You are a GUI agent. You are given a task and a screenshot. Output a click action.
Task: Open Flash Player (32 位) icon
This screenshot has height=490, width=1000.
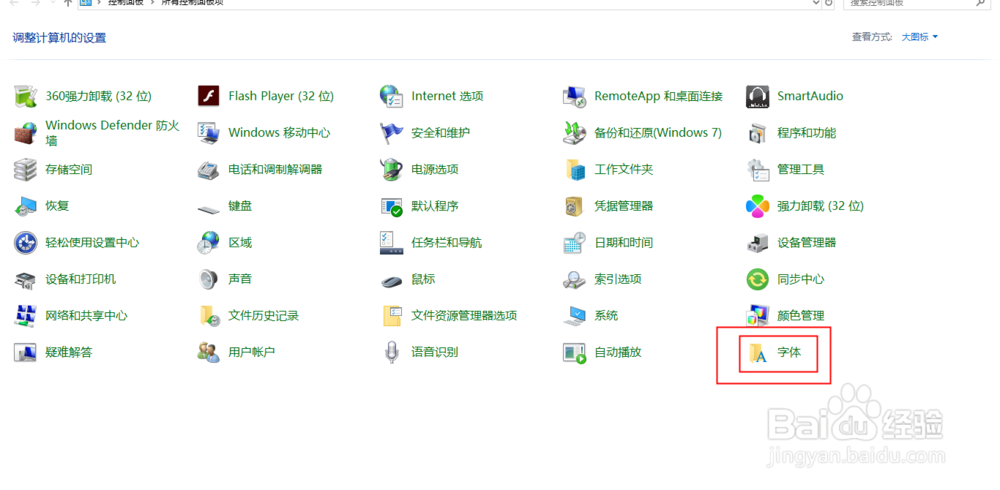click(x=209, y=96)
